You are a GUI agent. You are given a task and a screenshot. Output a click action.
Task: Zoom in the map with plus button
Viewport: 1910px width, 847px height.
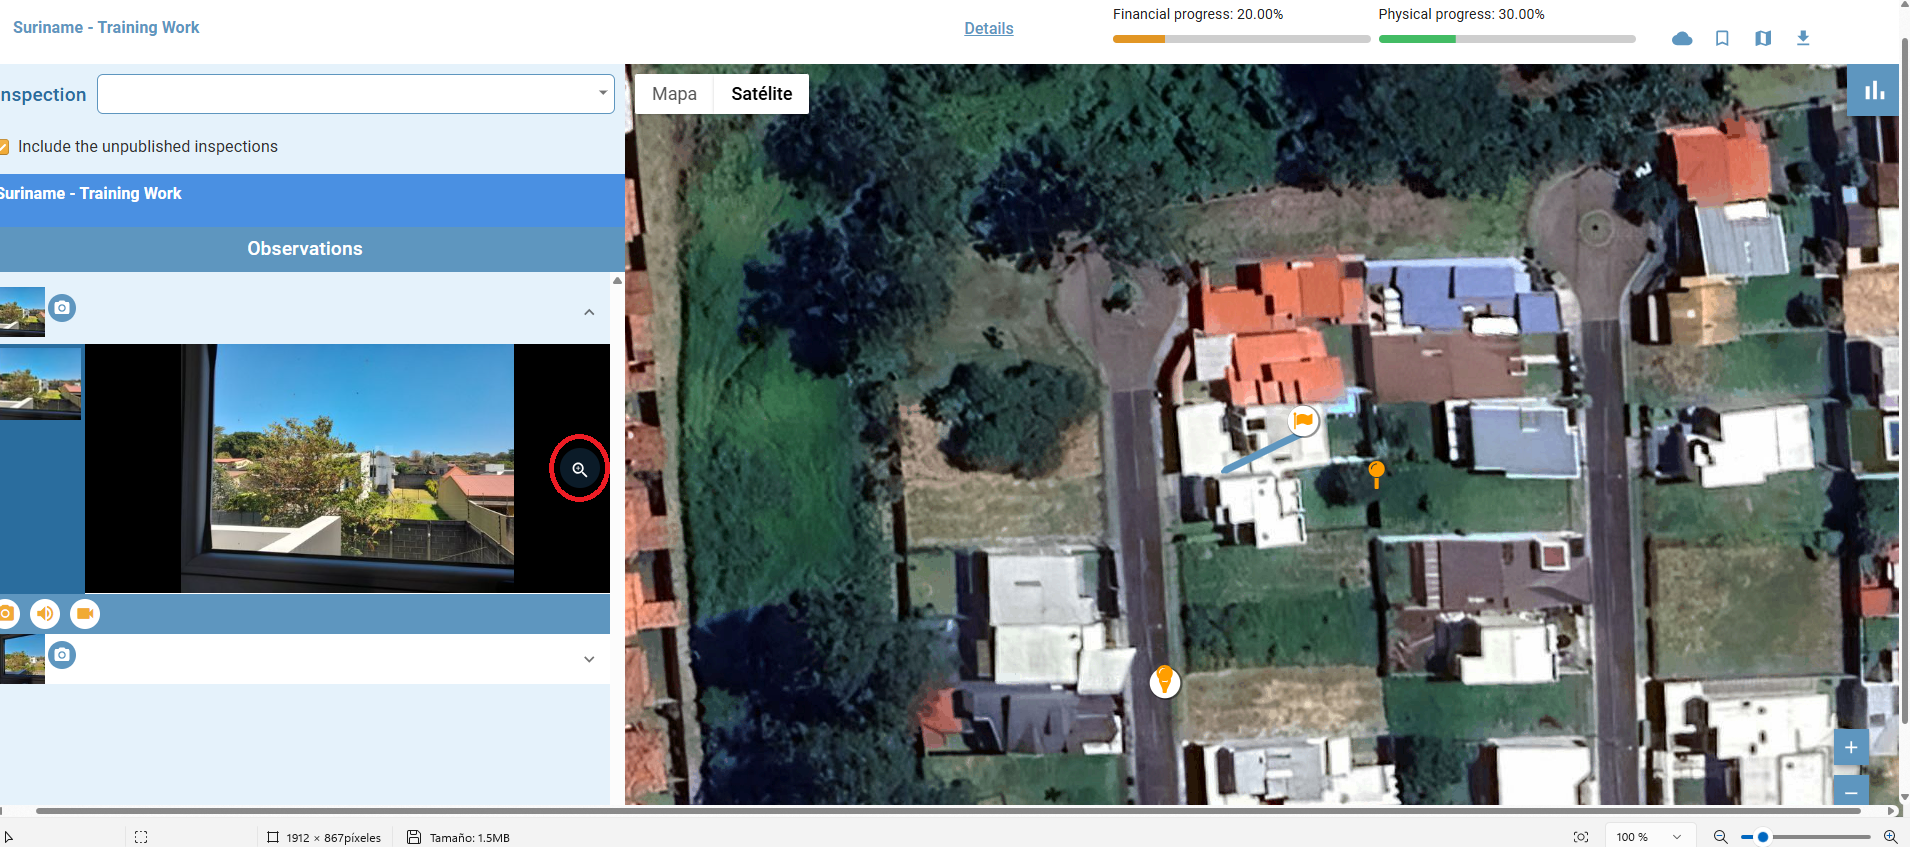1851,747
